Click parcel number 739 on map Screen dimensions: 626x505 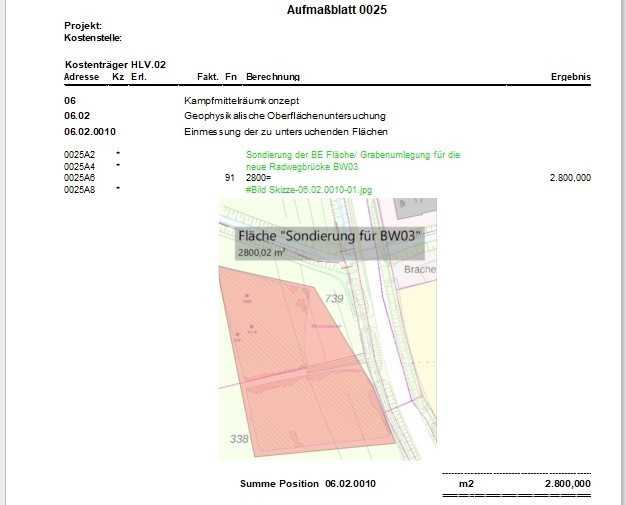pos(333,298)
